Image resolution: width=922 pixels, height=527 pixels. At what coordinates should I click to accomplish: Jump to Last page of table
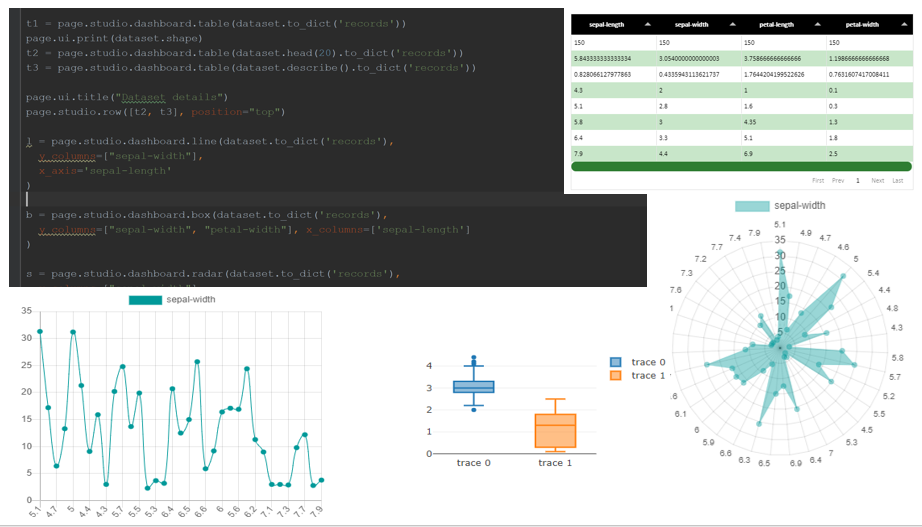[x=897, y=180]
